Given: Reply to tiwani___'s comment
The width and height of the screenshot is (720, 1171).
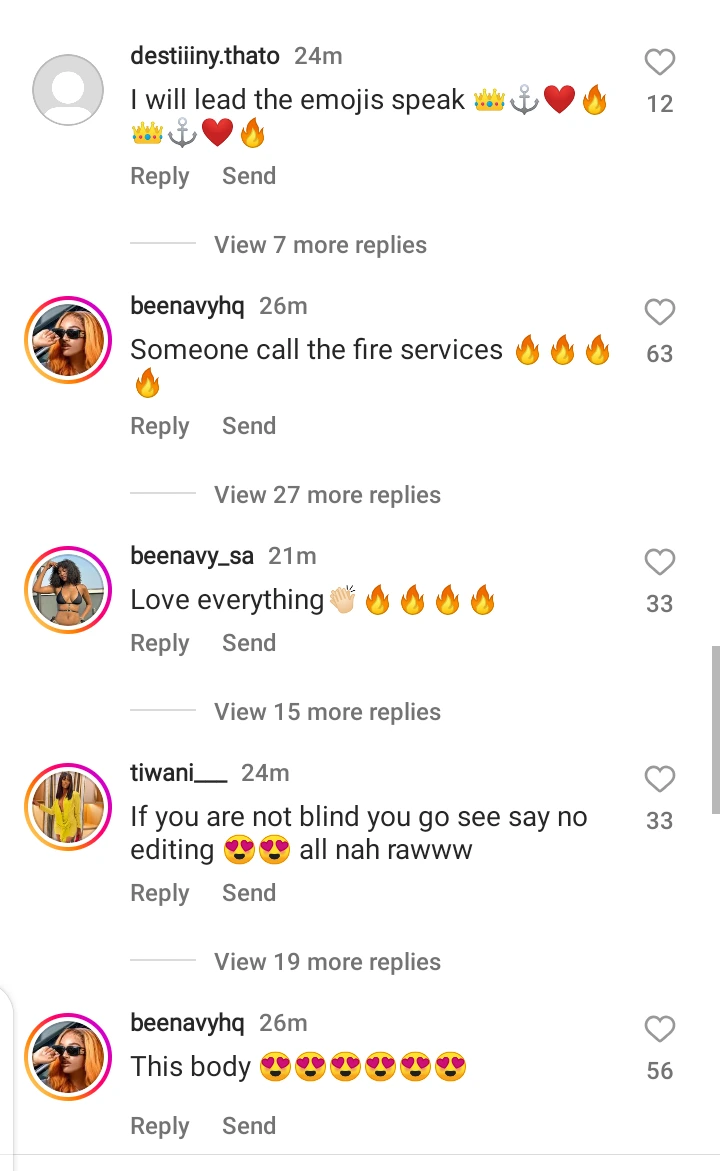Looking at the screenshot, I should click(159, 893).
